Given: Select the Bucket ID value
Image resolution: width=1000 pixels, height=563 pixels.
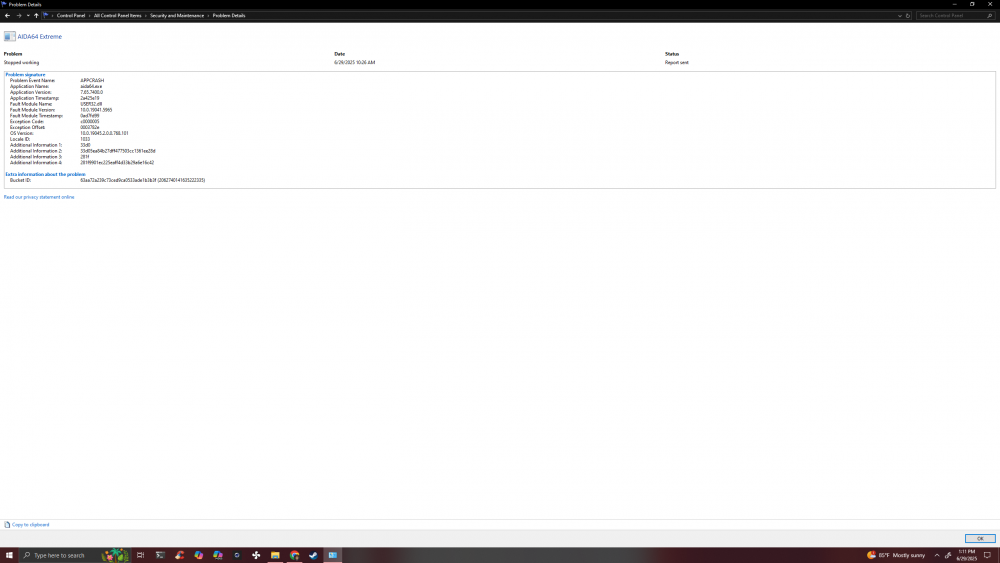Looking at the screenshot, I should pyautogui.click(x=142, y=180).
